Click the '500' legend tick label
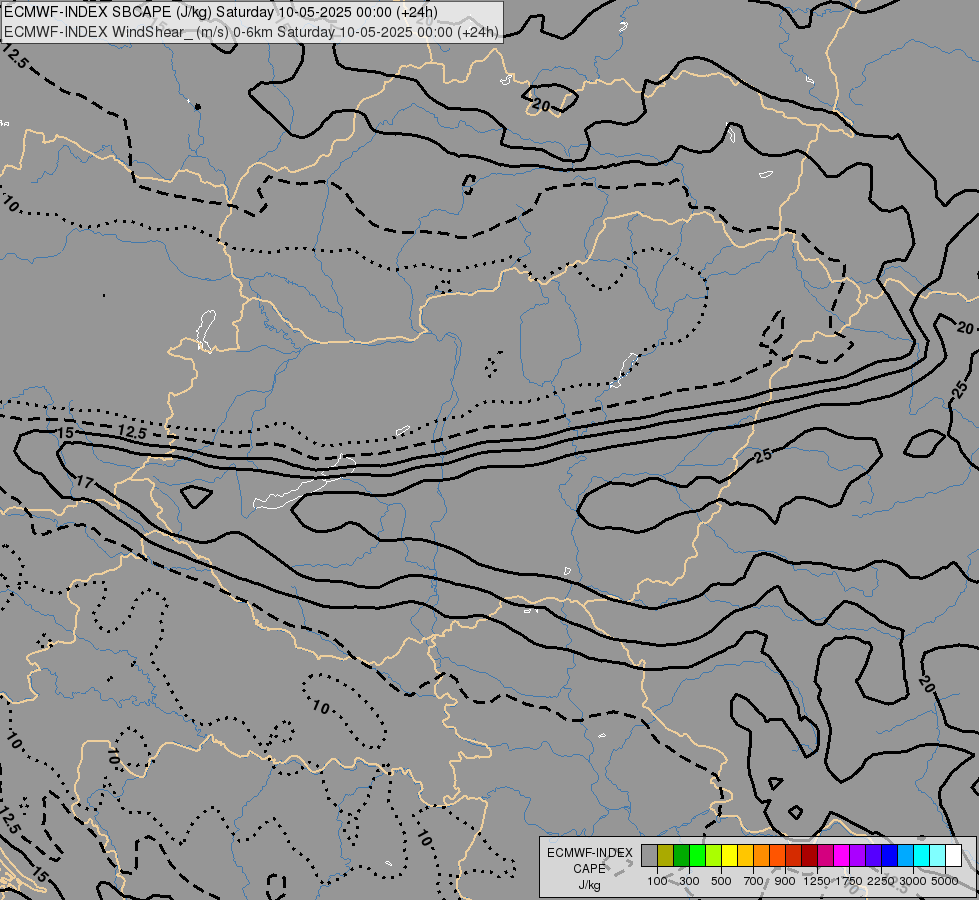 click(721, 881)
